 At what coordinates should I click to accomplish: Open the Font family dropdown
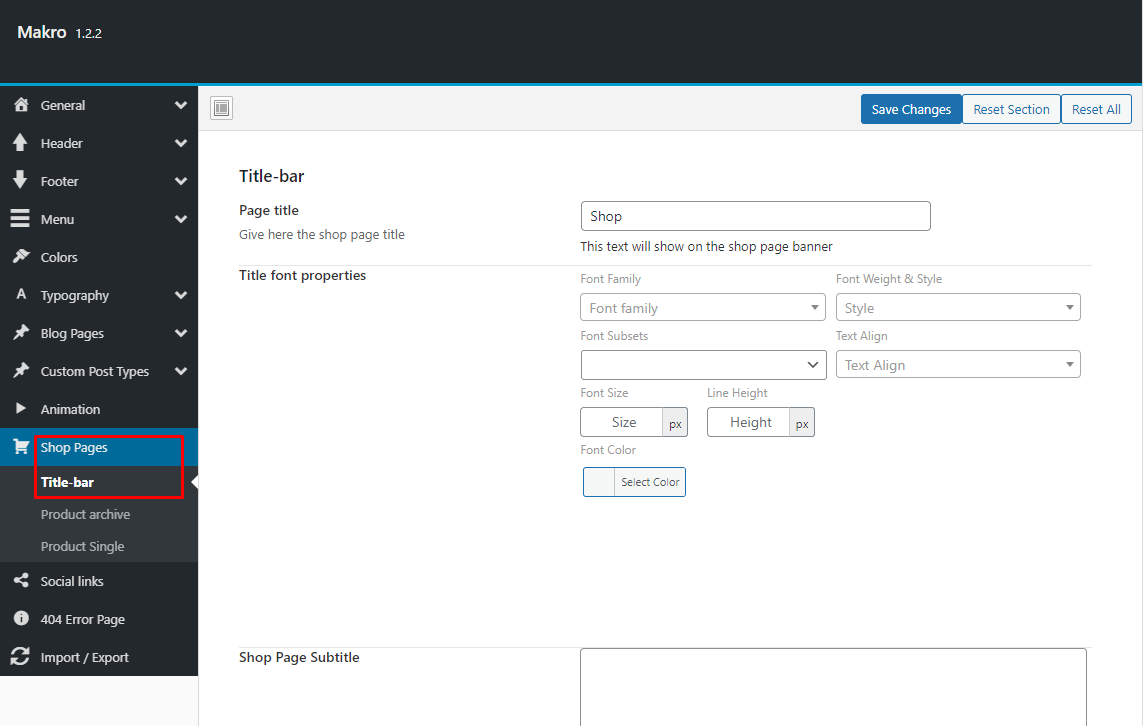703,308
